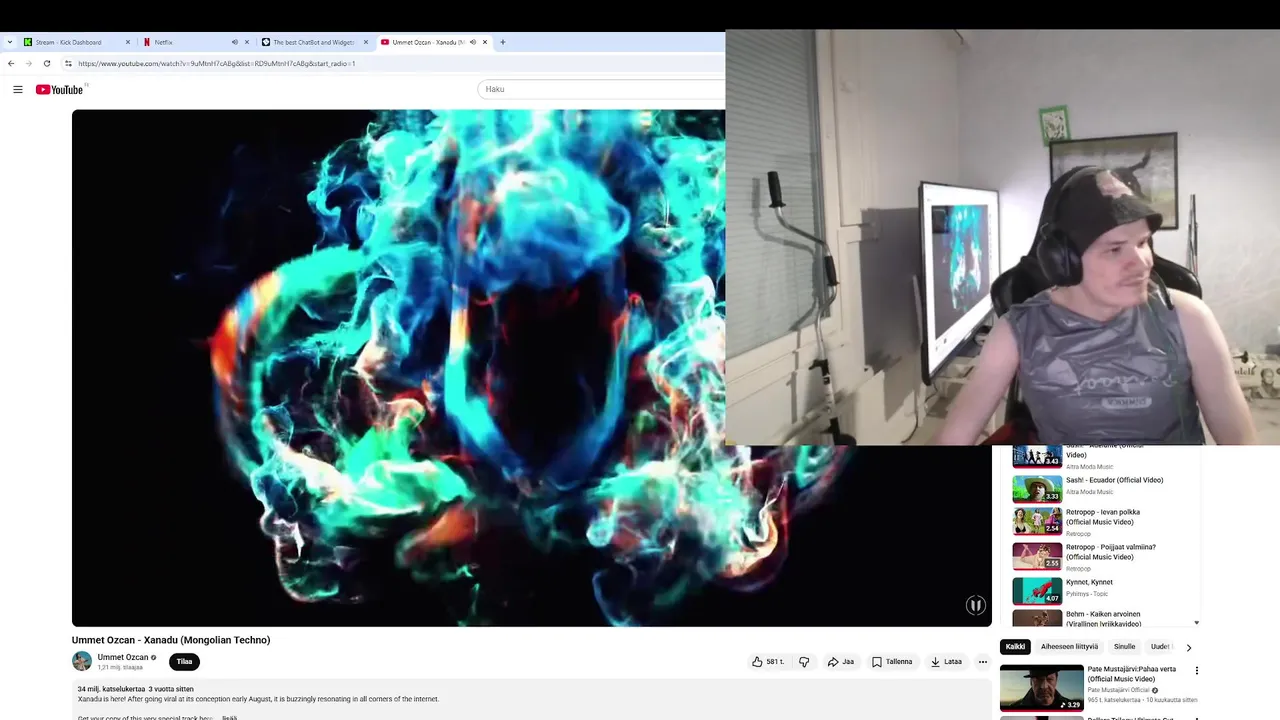Open more actions three-dot menu under video
The width and height of the screenshot is (1280, 720).
point(982,661)
